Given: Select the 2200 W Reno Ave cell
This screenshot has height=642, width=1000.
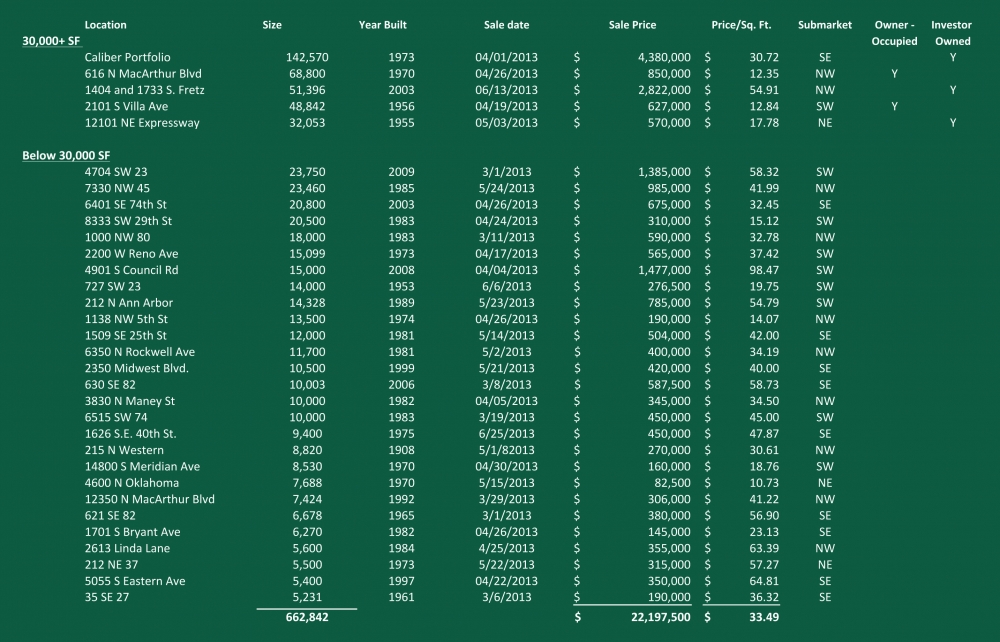Looking at the screenshot, I should (x=131, y=254).
